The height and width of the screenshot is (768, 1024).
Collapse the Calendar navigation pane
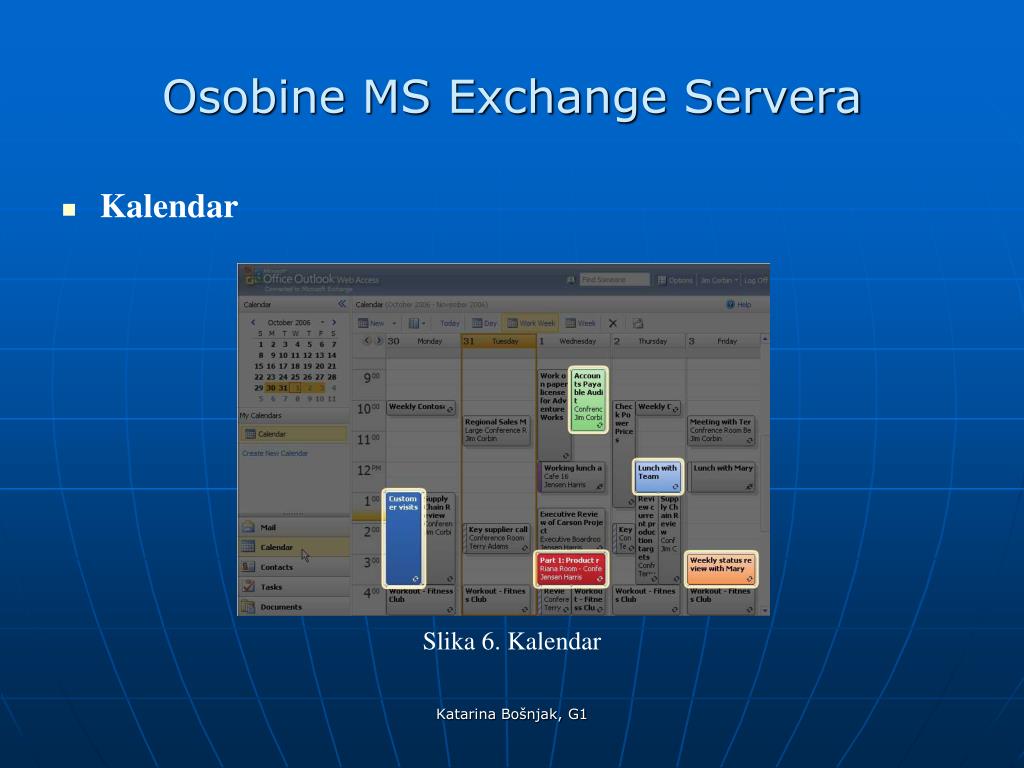[342, 304]
